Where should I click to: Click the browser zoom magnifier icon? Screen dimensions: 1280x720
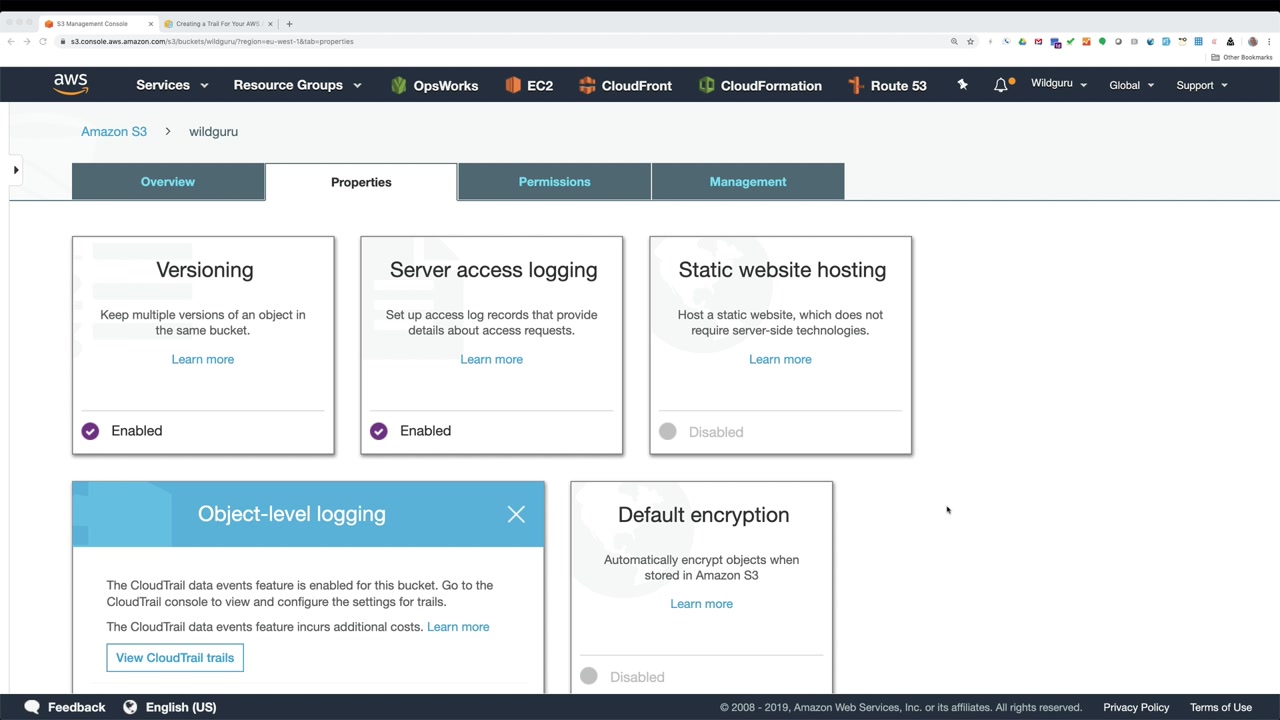954,41
